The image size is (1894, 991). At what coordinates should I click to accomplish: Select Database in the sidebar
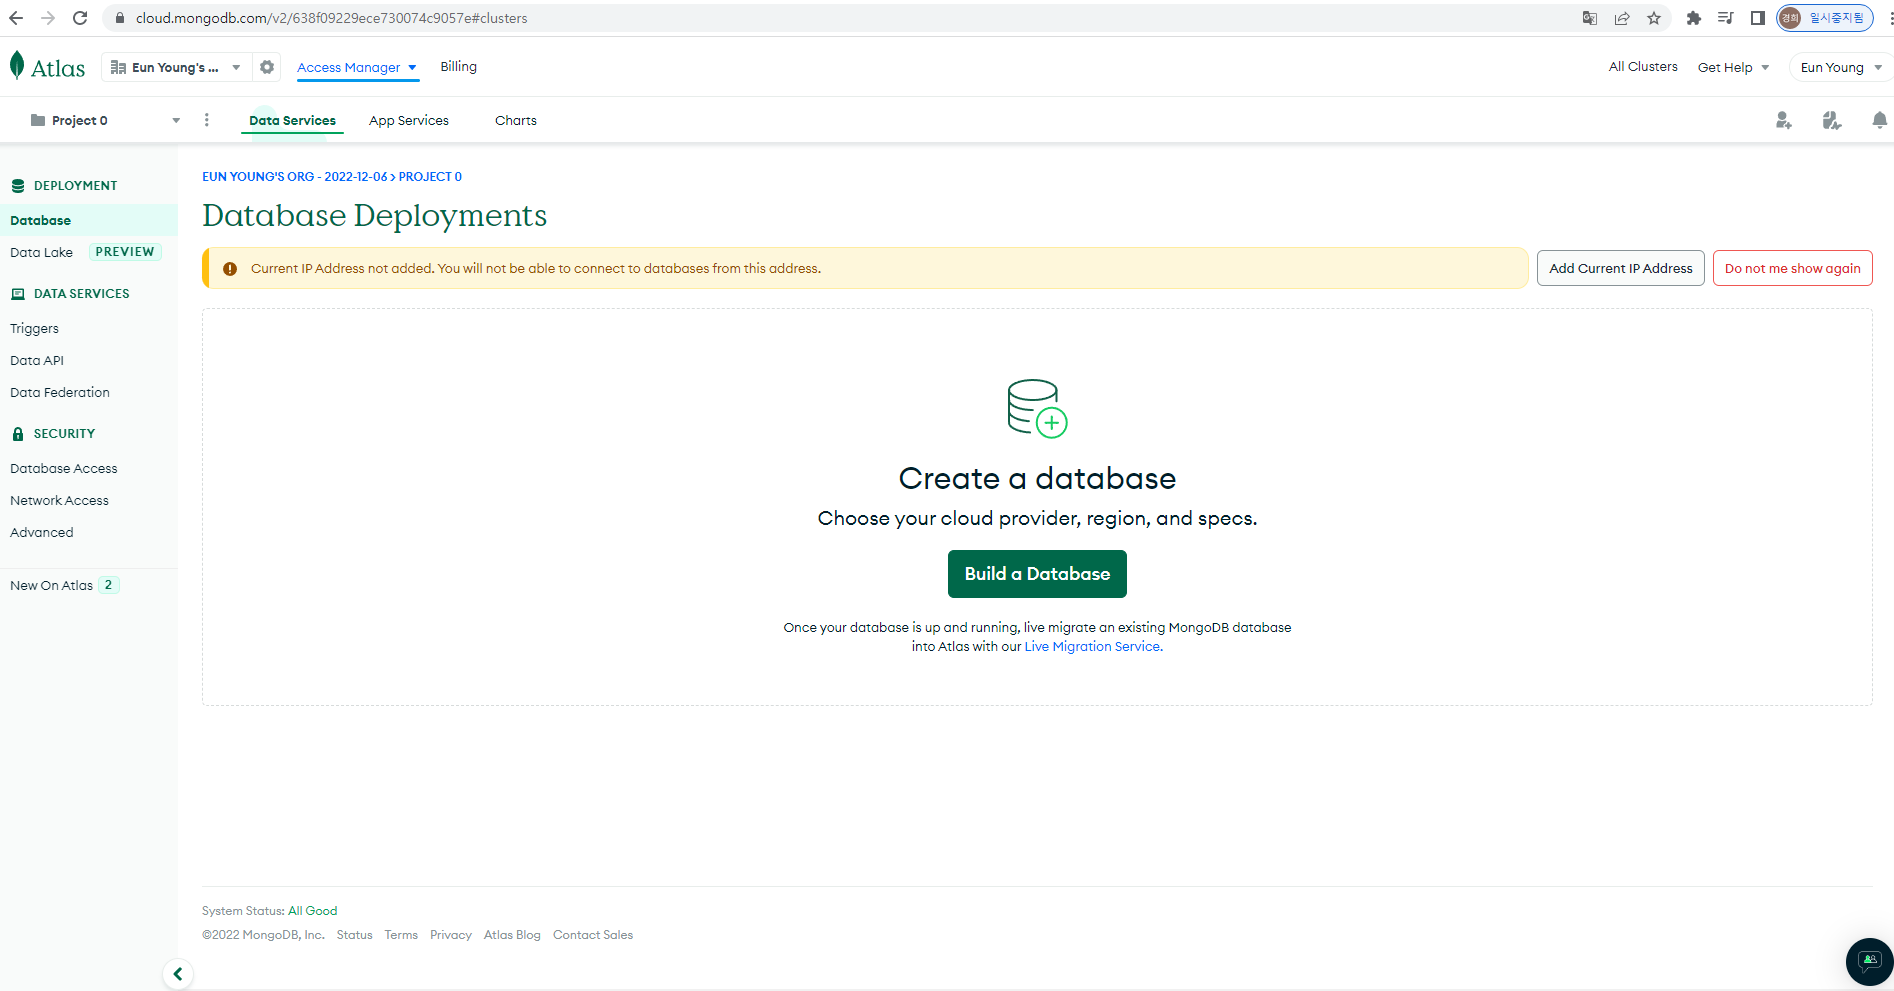pyautogui.click(x=88, y=220)
